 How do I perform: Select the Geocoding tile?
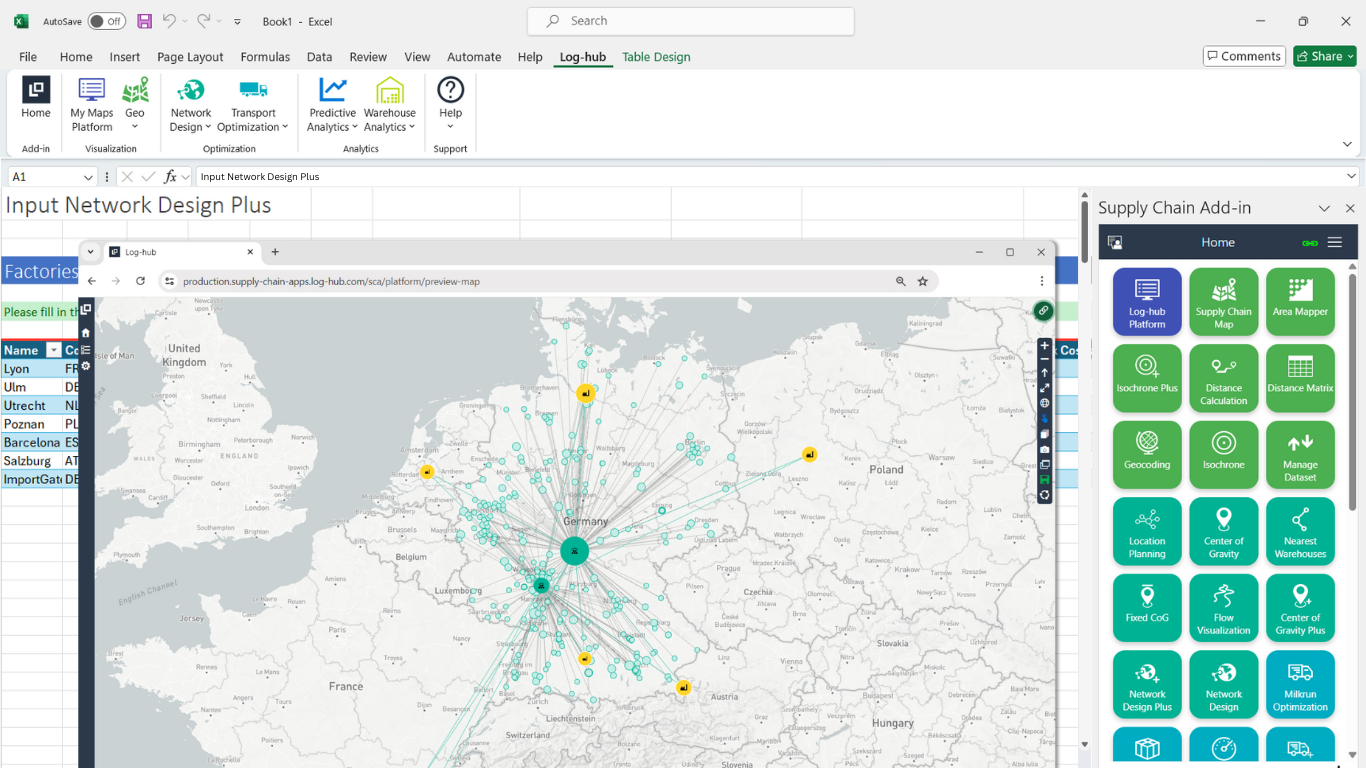coord(1147,455)
